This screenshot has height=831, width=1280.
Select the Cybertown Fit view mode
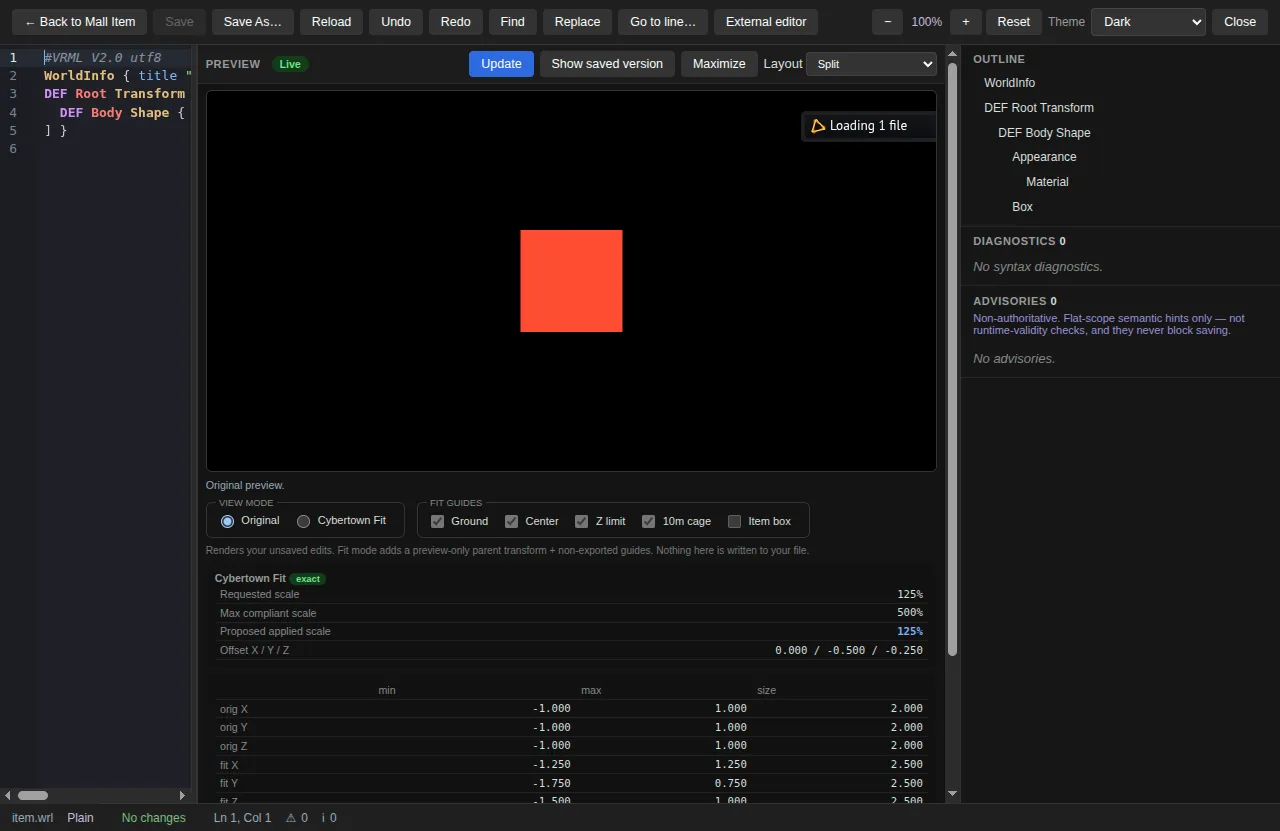pyautogui.click(x=304, y=521)
